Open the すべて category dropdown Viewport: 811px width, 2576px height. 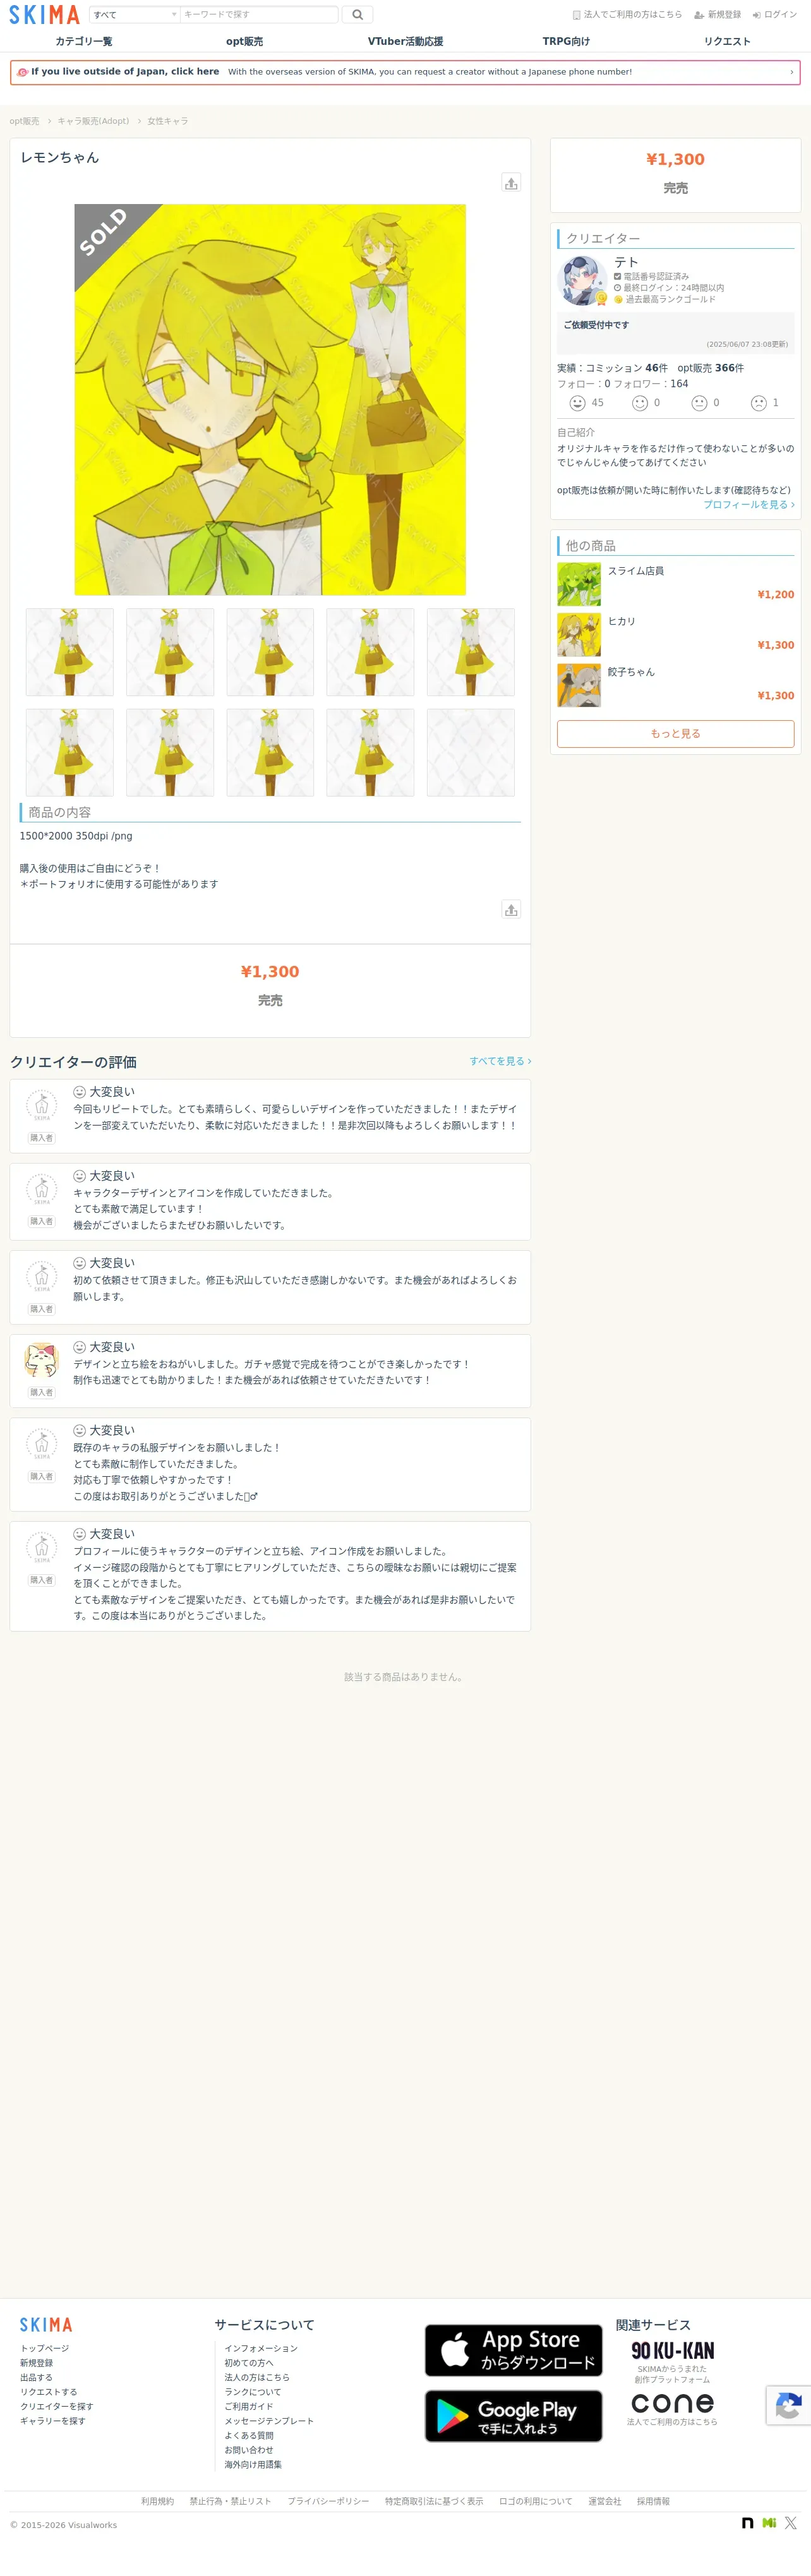[x=135, y=15]
